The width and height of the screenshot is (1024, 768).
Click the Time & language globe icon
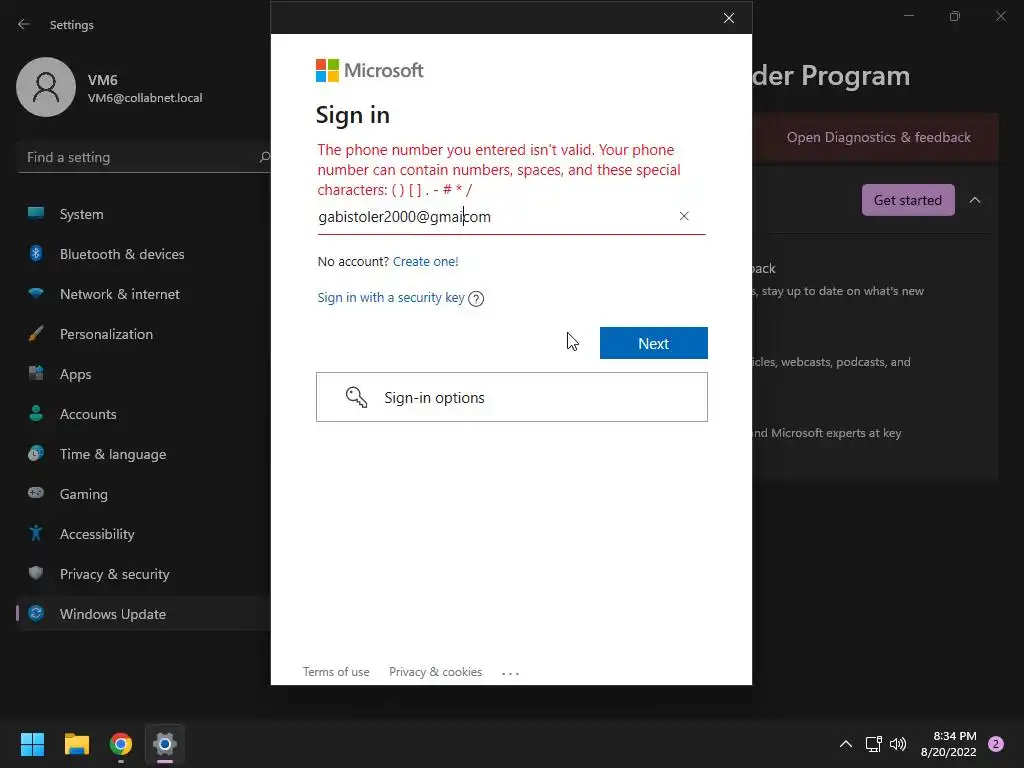[36, 453]
